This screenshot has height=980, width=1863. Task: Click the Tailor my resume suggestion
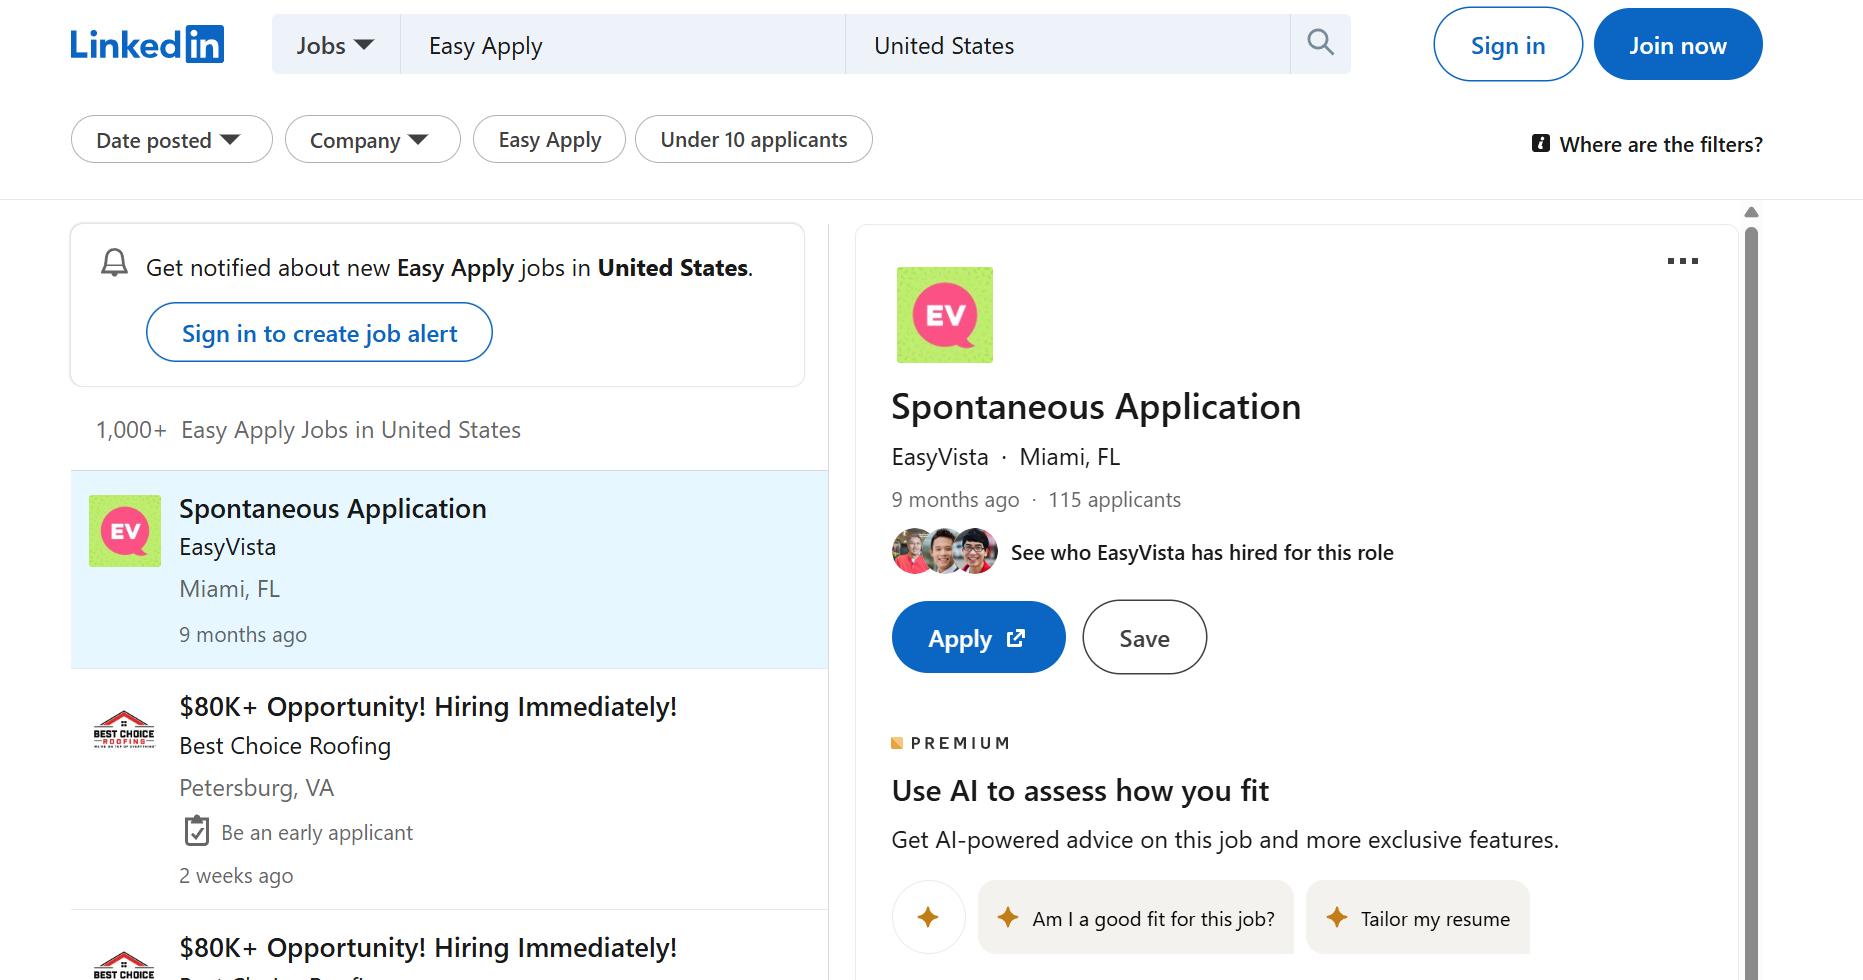coord(1418,917)
